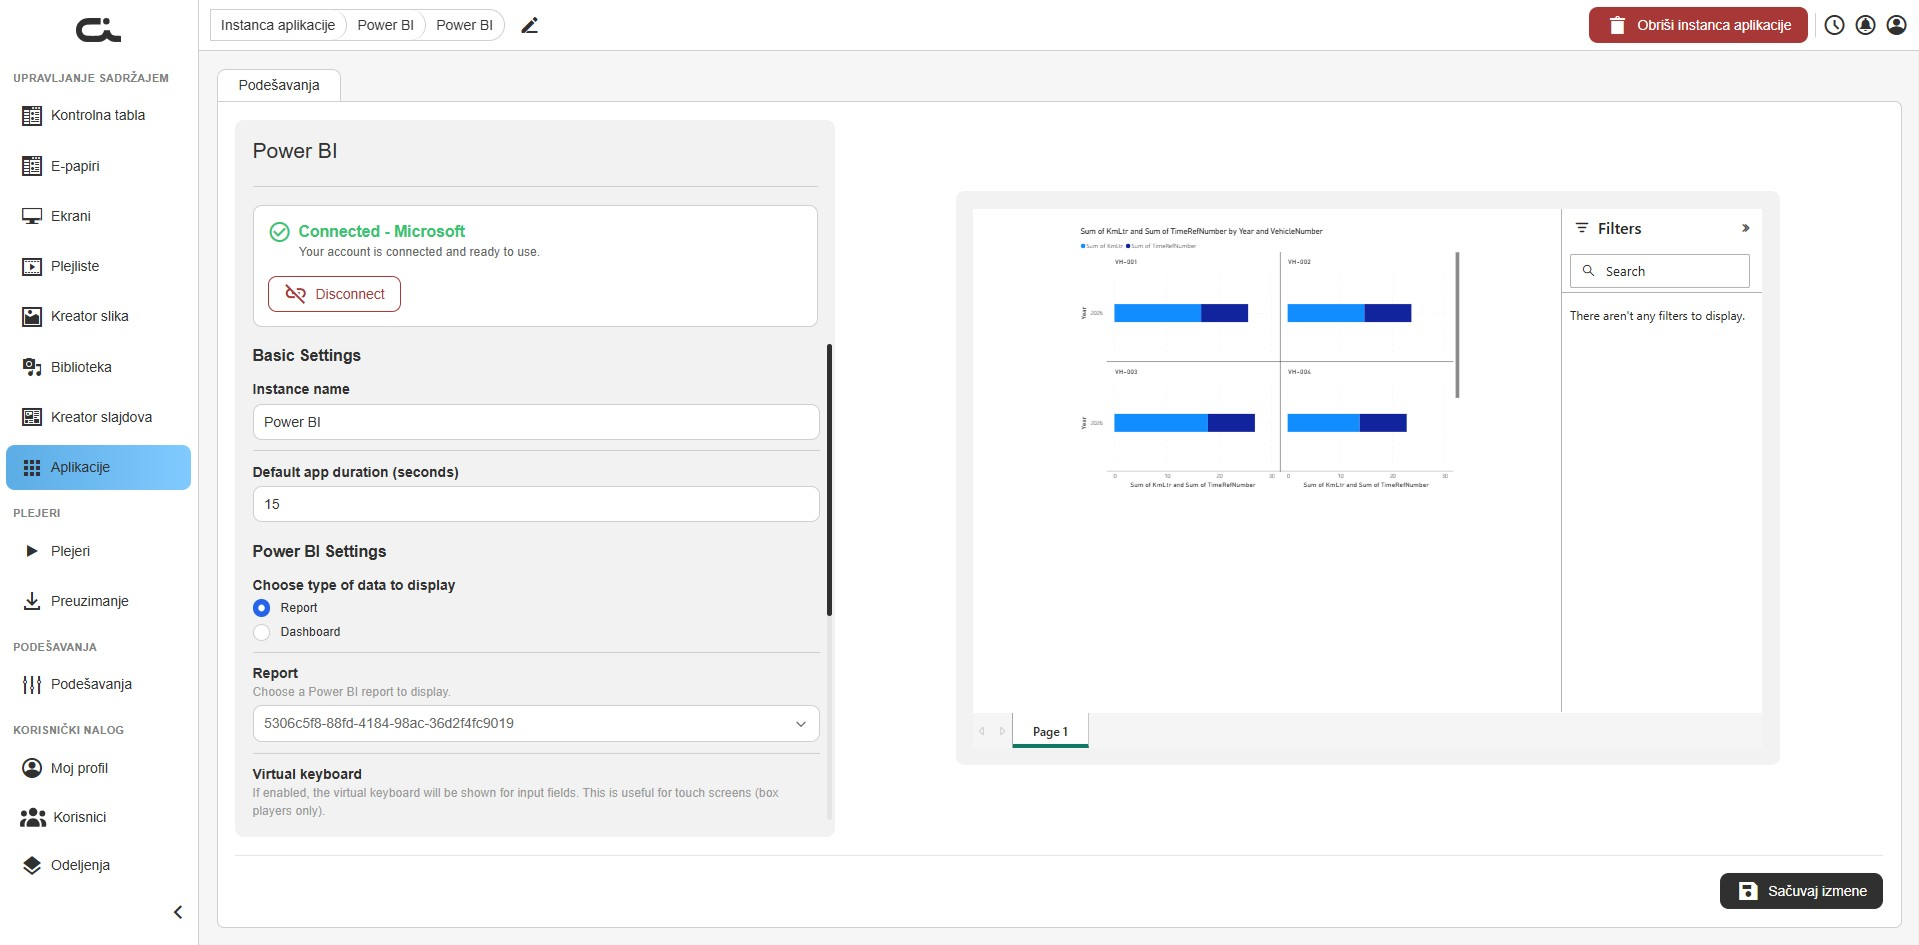The width and height of the screenshot is (1919, 945).
Task: Click the Odeljenja layers icon
Action: (x=32, y=865)
